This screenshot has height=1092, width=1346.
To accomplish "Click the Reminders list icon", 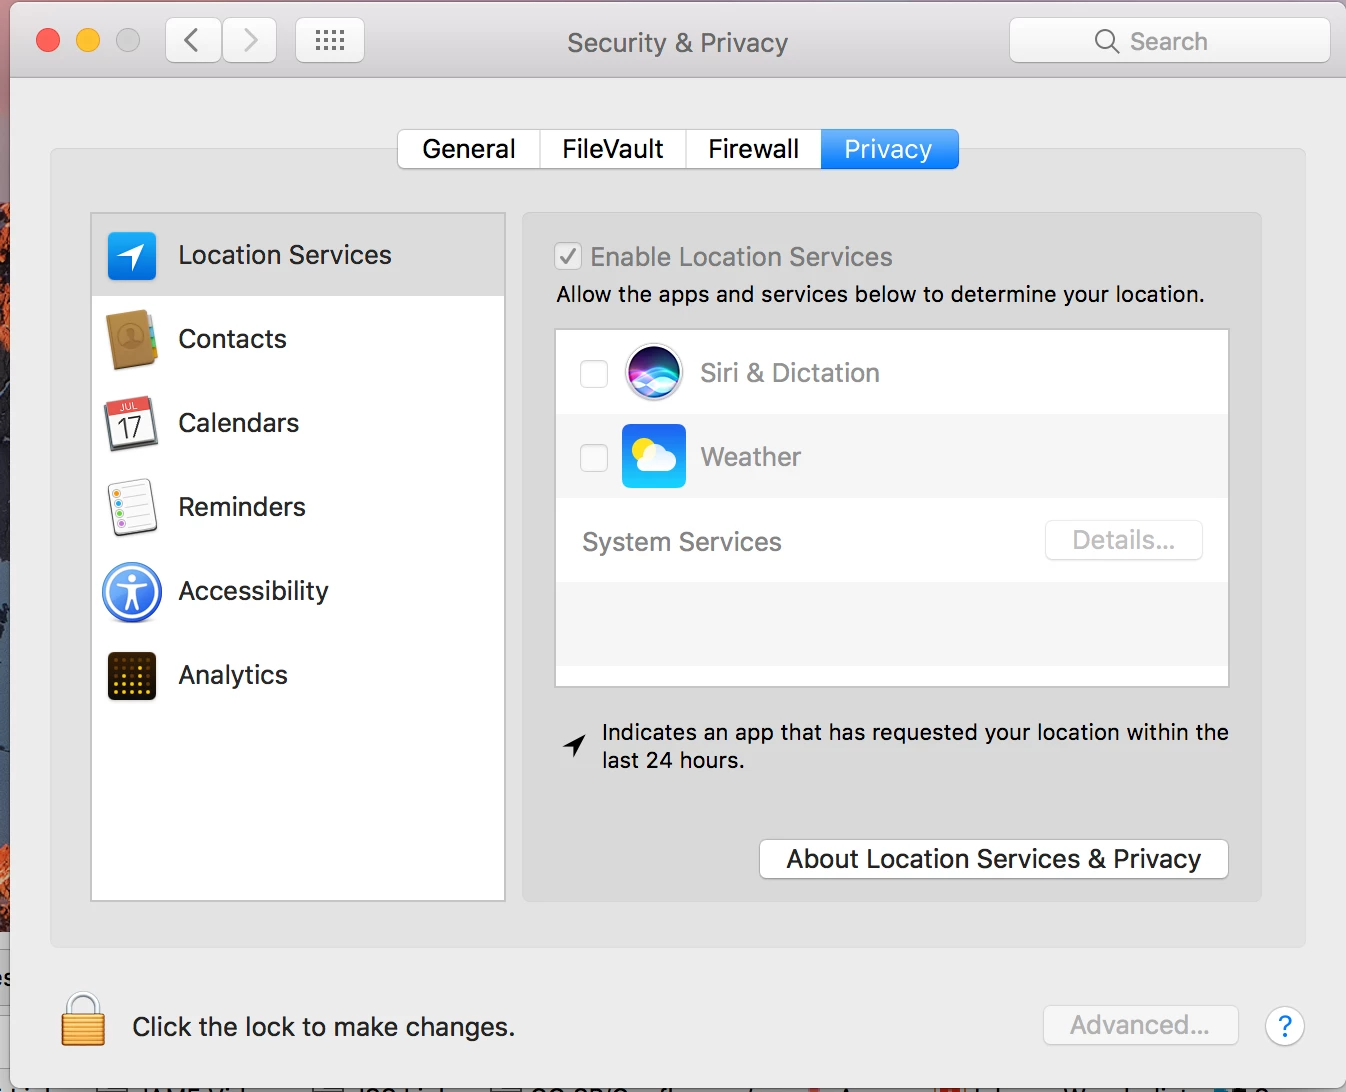I will pos(132,507).
